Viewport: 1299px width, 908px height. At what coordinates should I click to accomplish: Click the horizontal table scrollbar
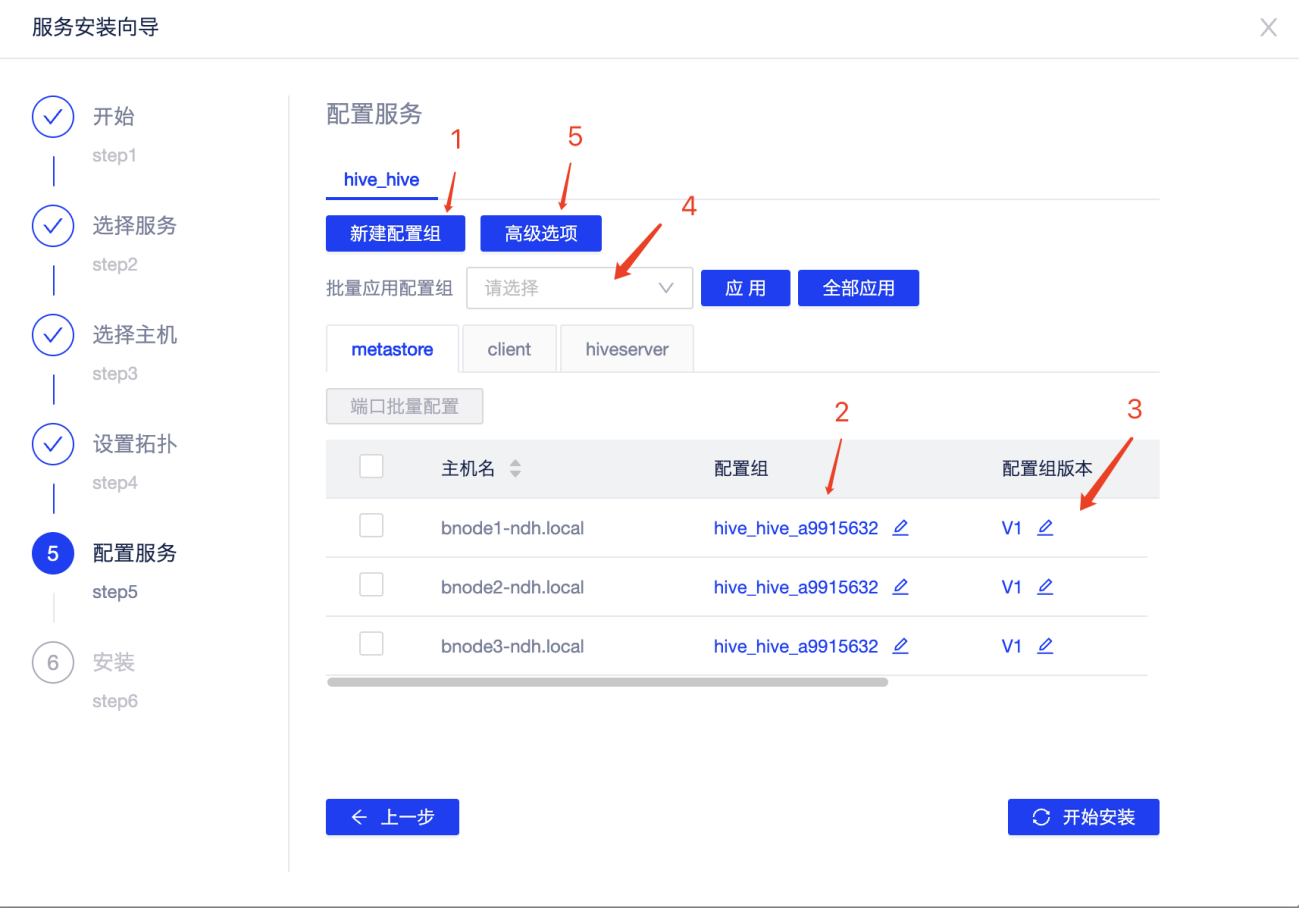(x=607, y=682)
